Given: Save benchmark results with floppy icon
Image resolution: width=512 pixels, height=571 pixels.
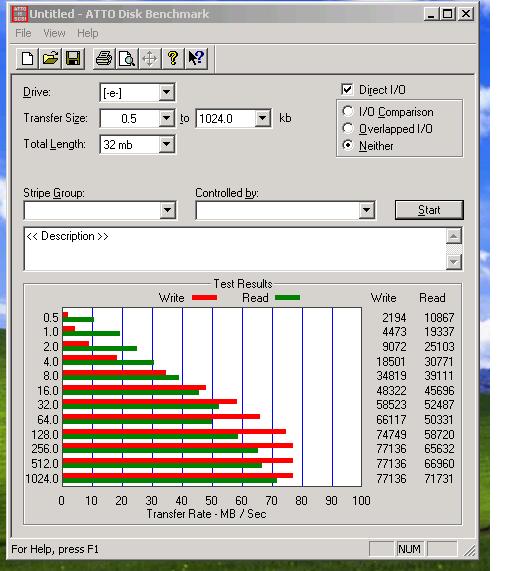Looking at the screenshot, I should coord(73,58).
